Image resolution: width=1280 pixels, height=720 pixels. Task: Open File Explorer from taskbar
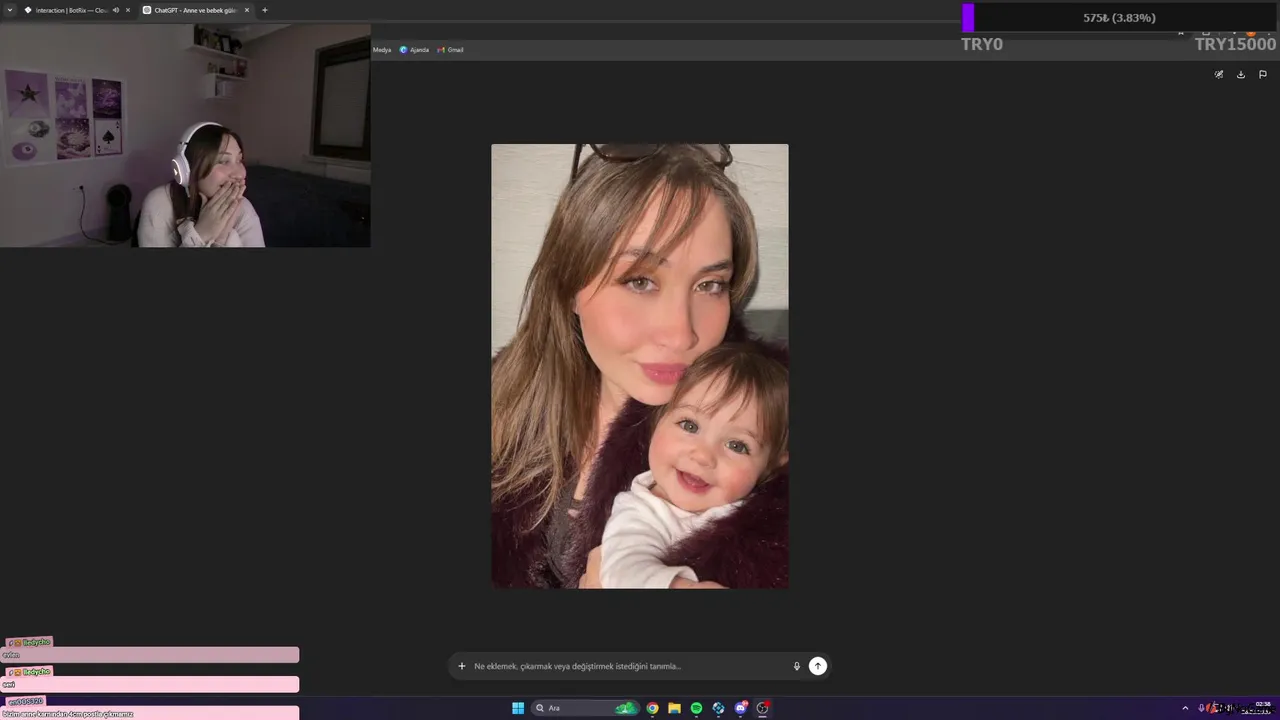pos(674,708)
